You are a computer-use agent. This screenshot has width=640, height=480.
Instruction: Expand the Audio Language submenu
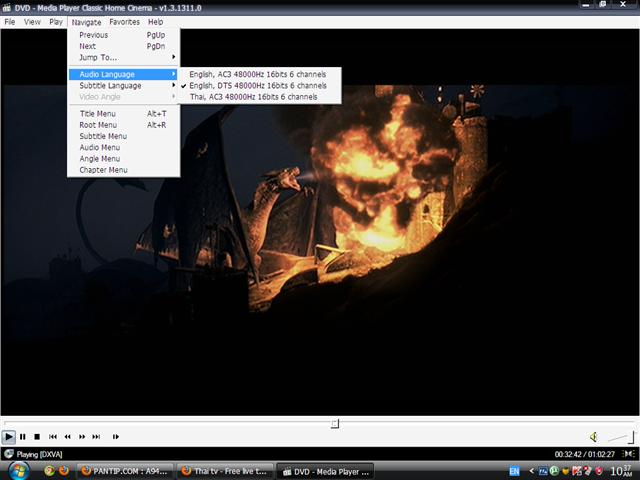point(124,74)
